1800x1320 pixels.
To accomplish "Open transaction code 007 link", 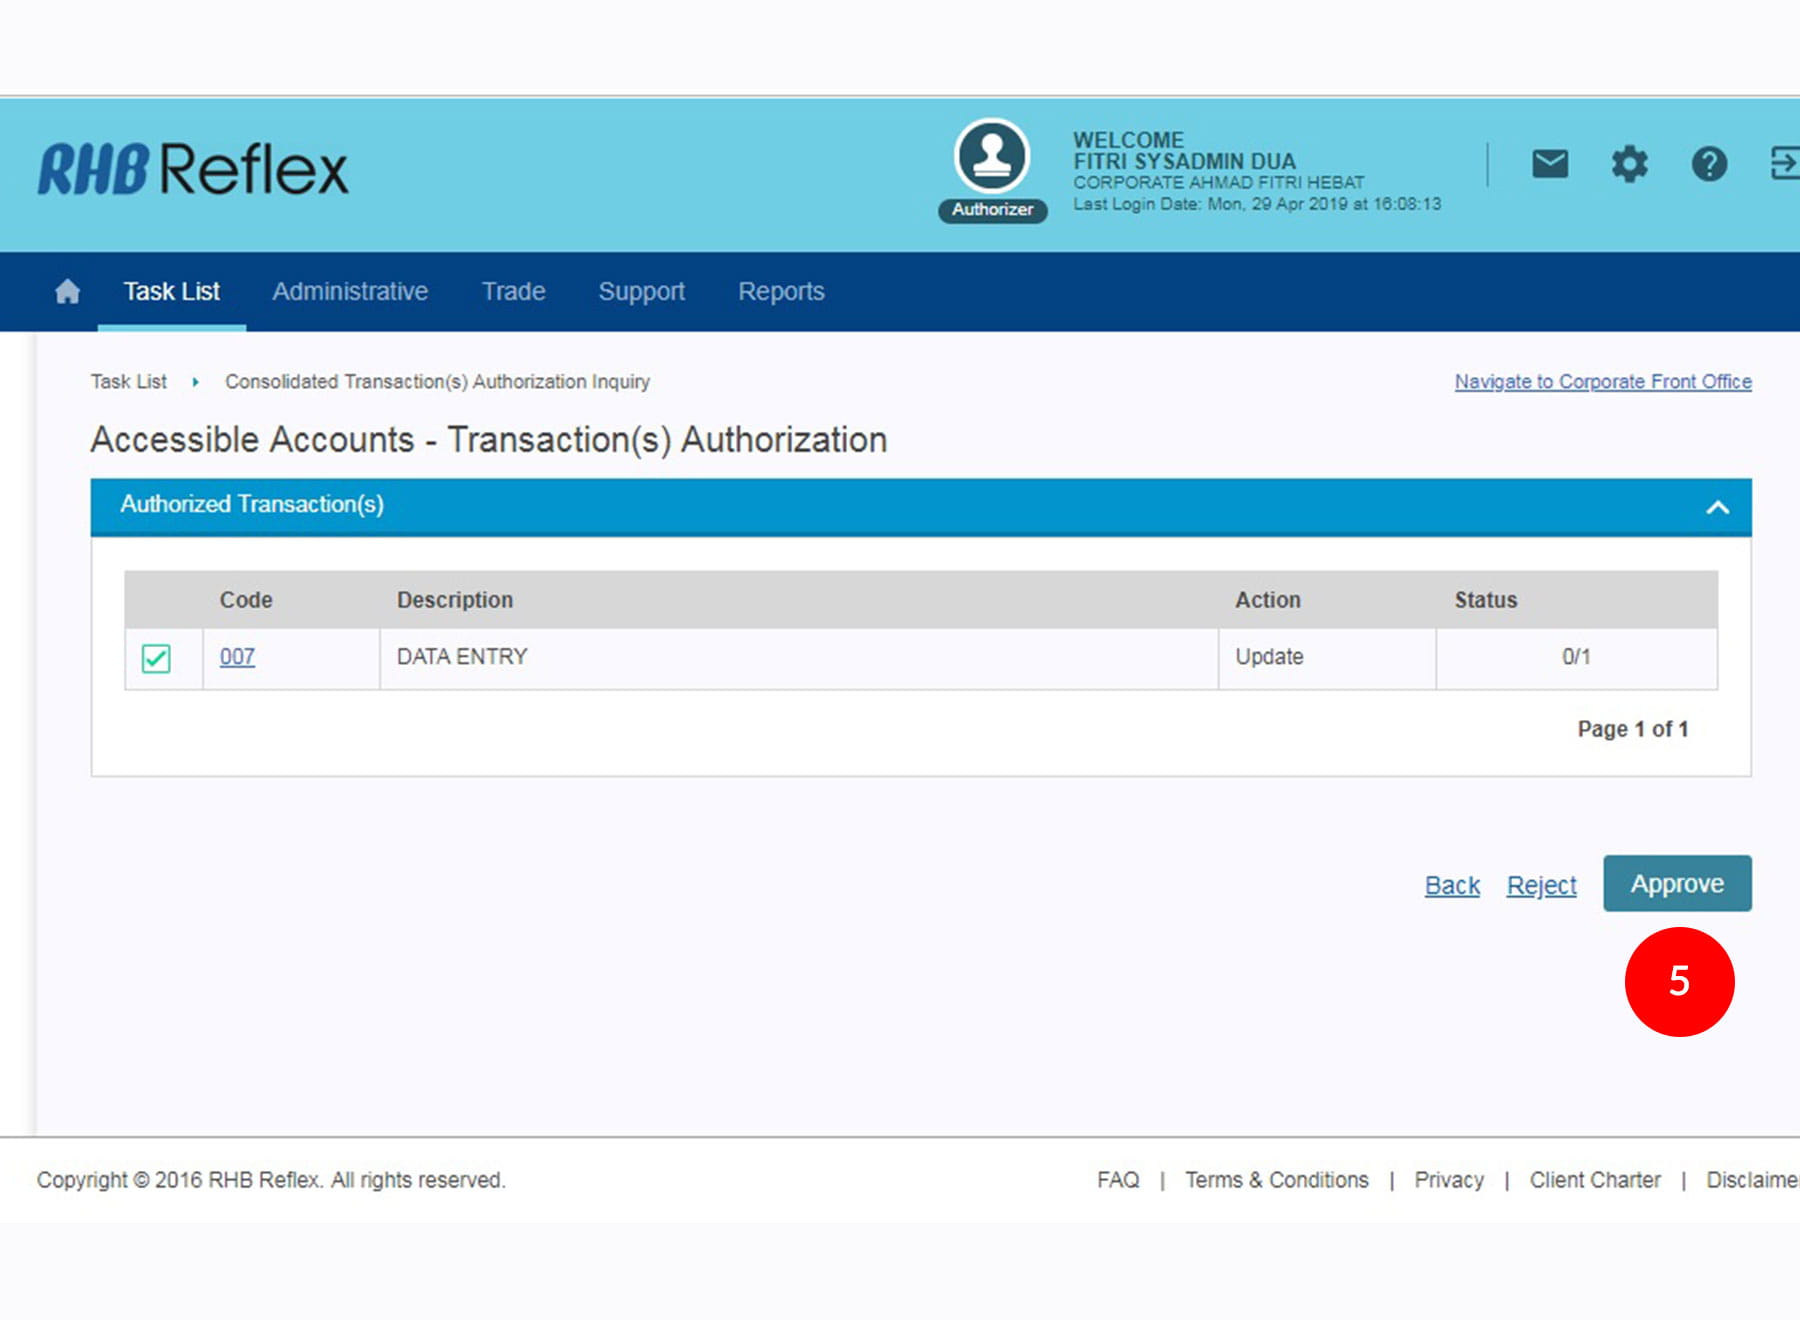I will tap(237, 657).
